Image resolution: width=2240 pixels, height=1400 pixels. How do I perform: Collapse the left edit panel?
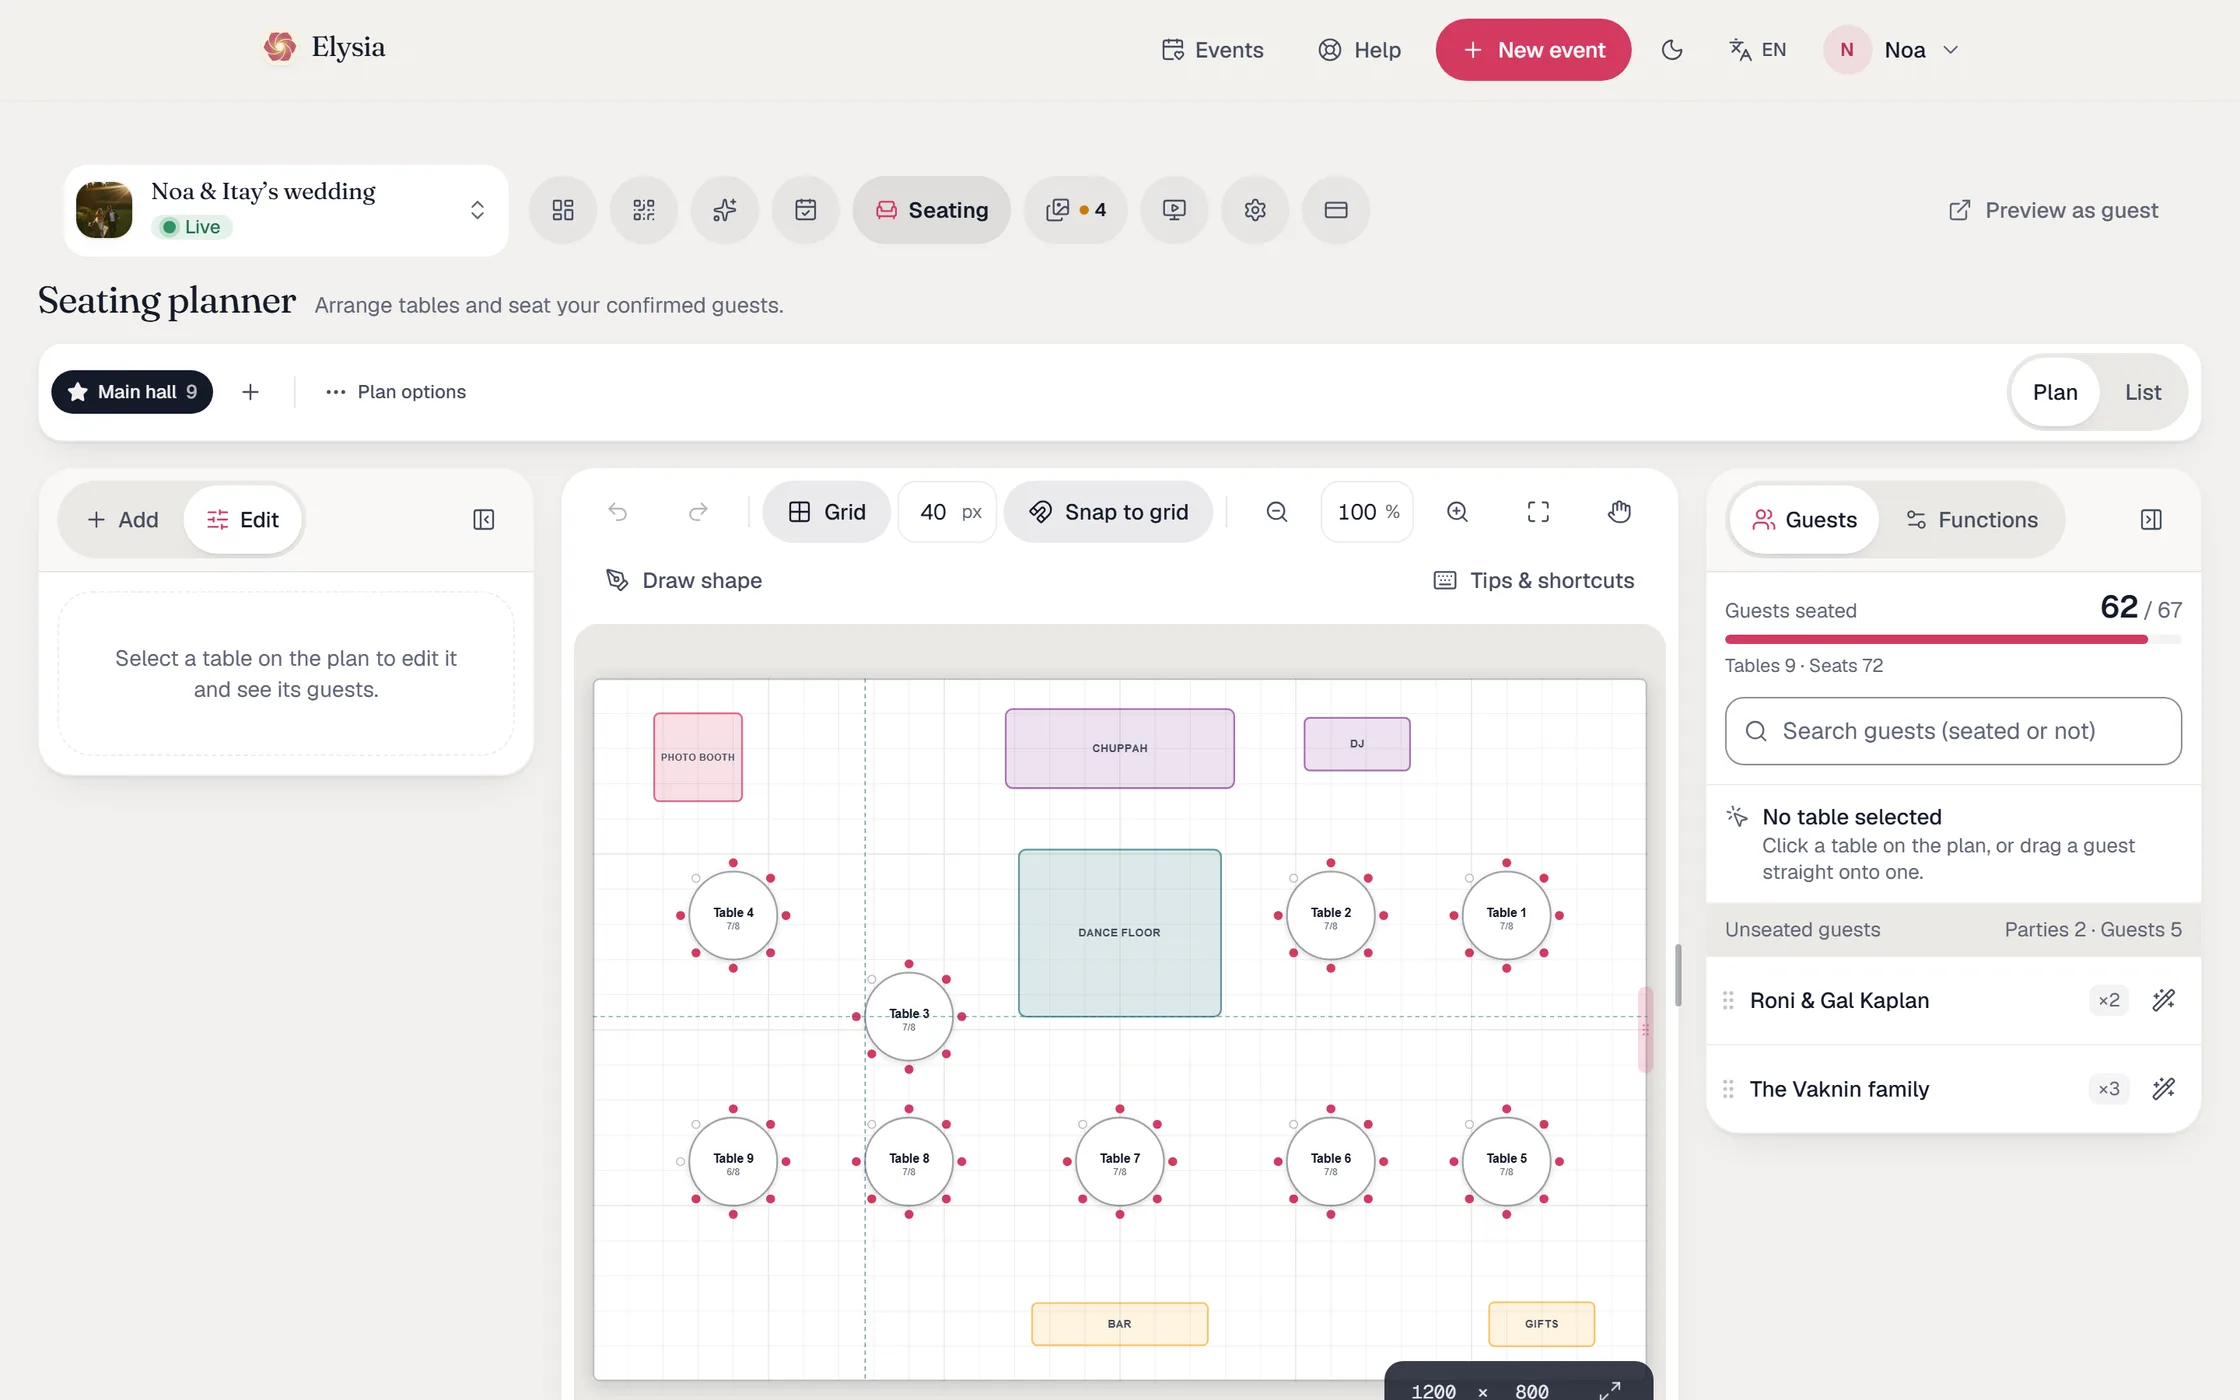tap(484, 520)
